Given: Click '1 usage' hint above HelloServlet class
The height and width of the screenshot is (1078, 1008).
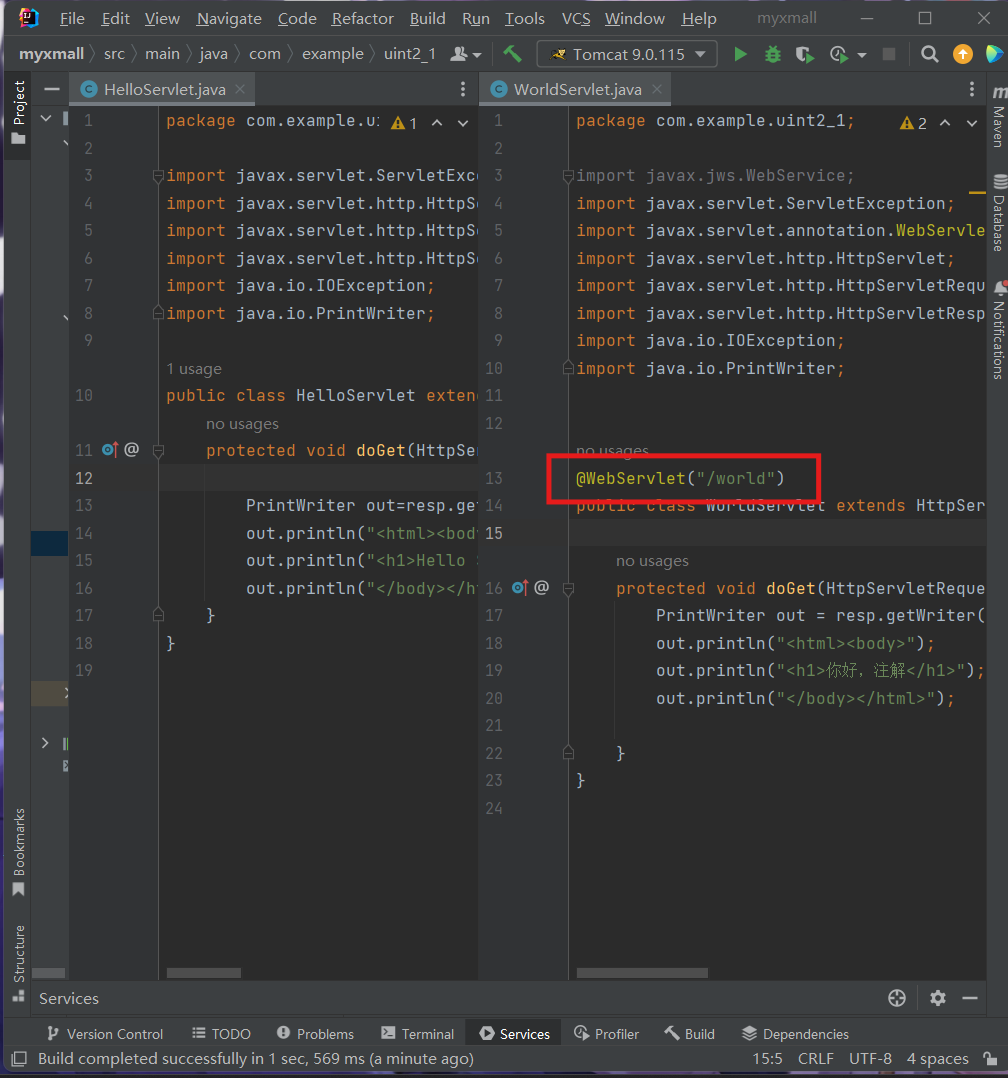Looking at the screenshot, I should click(x=194, y=368).
